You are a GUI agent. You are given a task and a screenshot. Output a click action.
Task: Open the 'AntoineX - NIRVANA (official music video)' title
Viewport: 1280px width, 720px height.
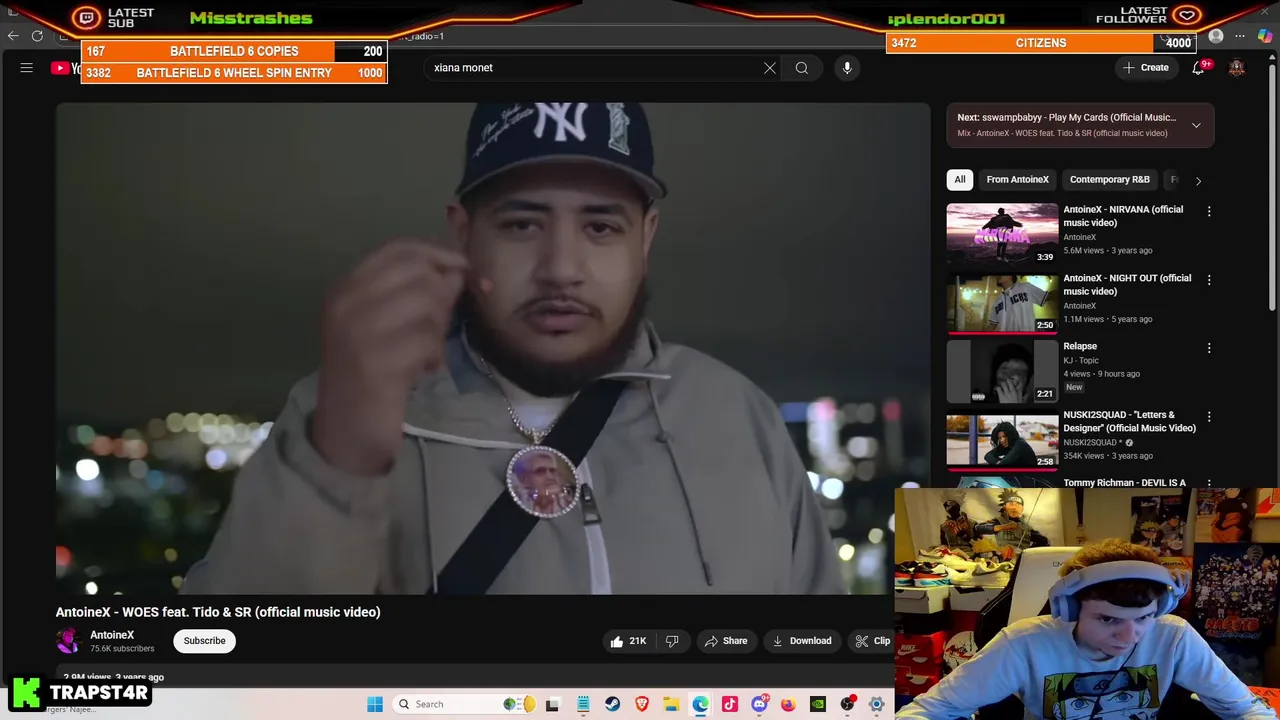pos(1123,216)
